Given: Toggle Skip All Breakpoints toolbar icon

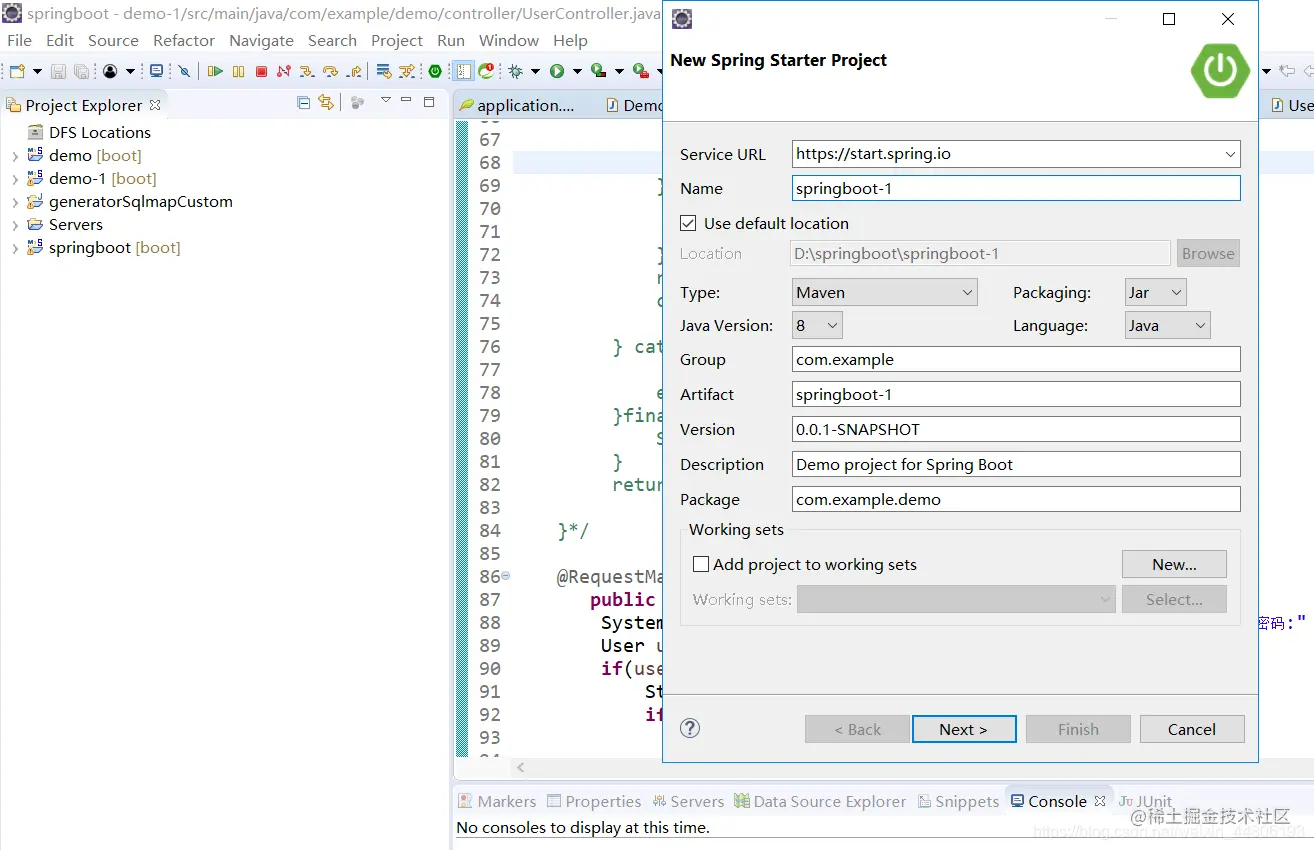Looking at the screenshot, I should 184,71.
